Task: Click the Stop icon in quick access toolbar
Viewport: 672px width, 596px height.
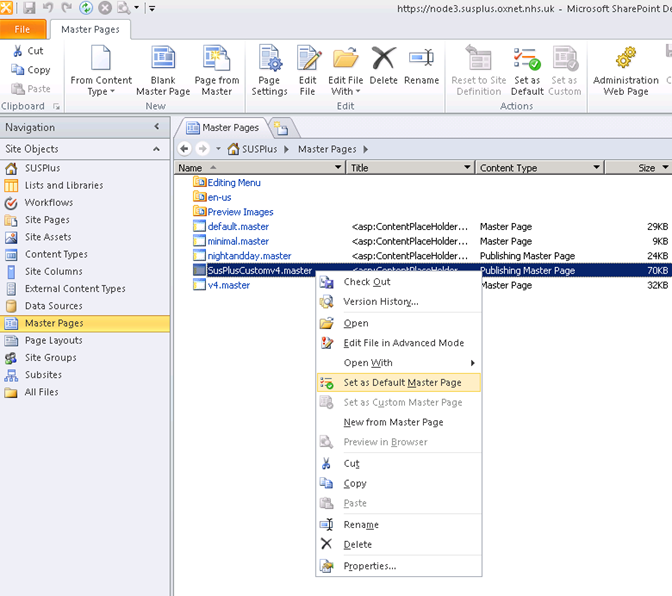Action: pos(105,8)
